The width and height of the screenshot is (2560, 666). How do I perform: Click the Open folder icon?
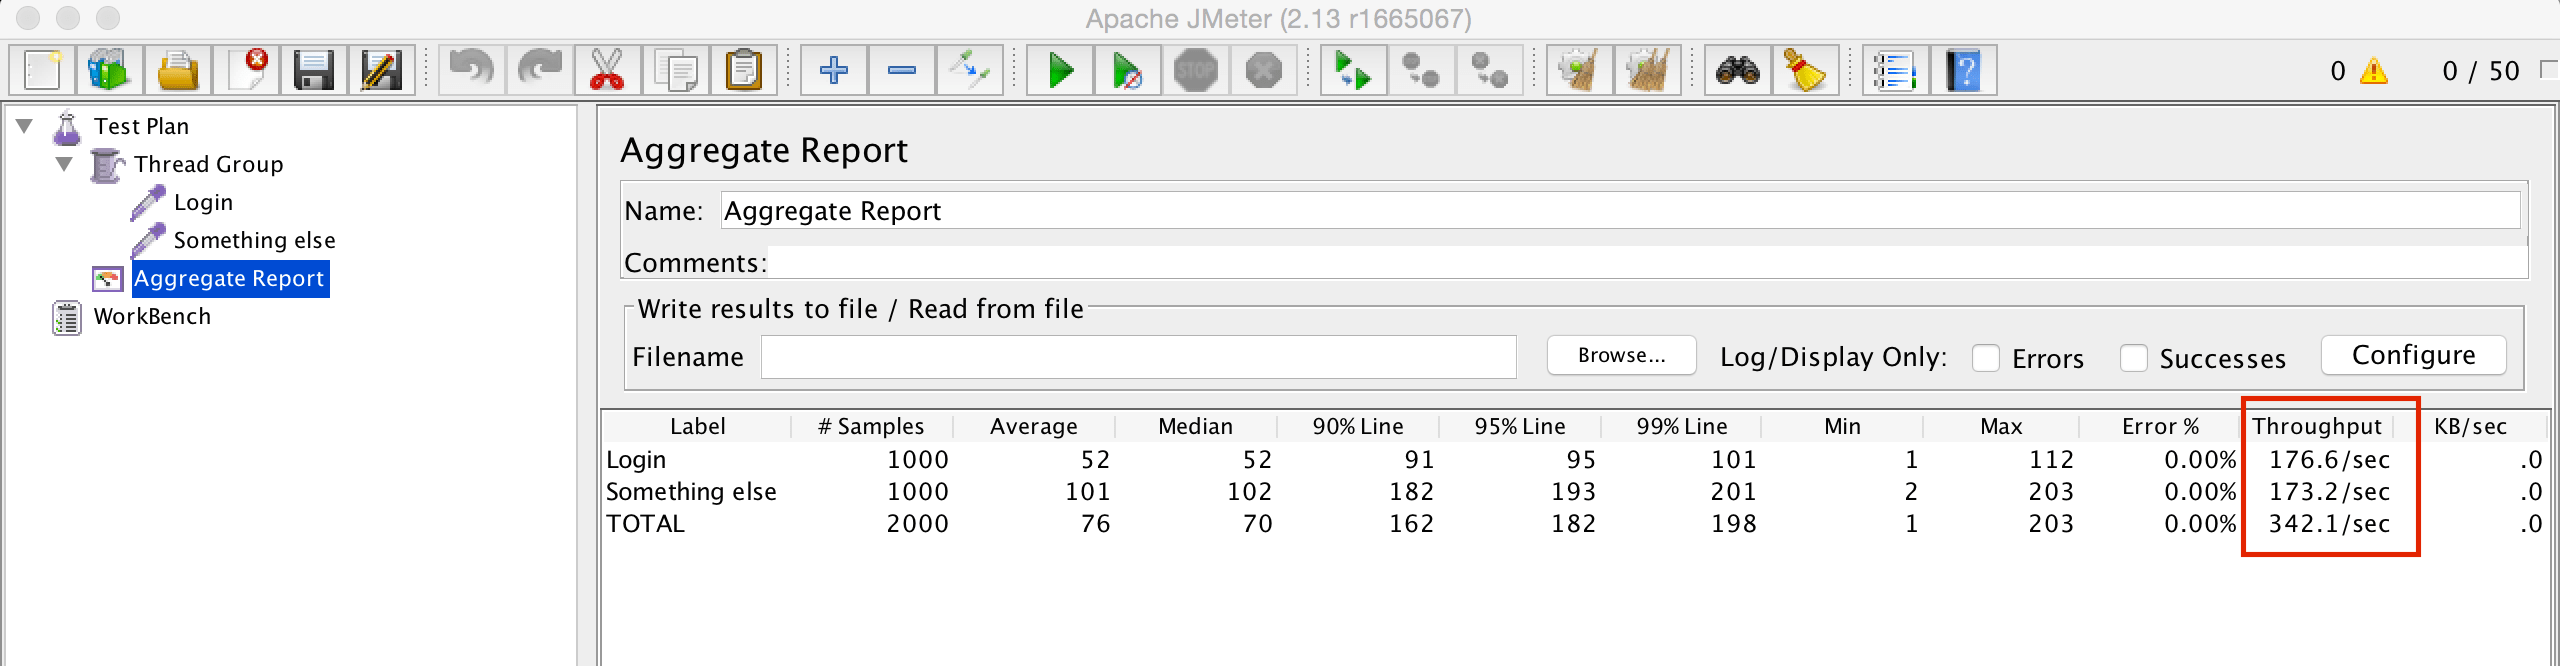point(178,71)
